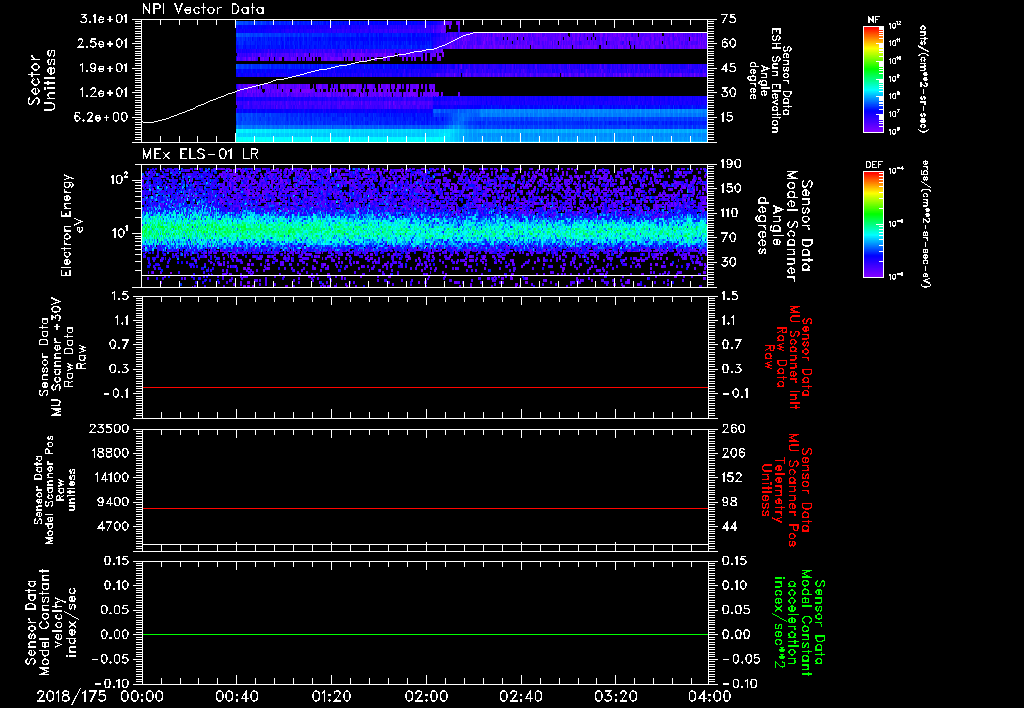
Task: Select the 02:00 time axis label
Action: click(x=426, y=695)
